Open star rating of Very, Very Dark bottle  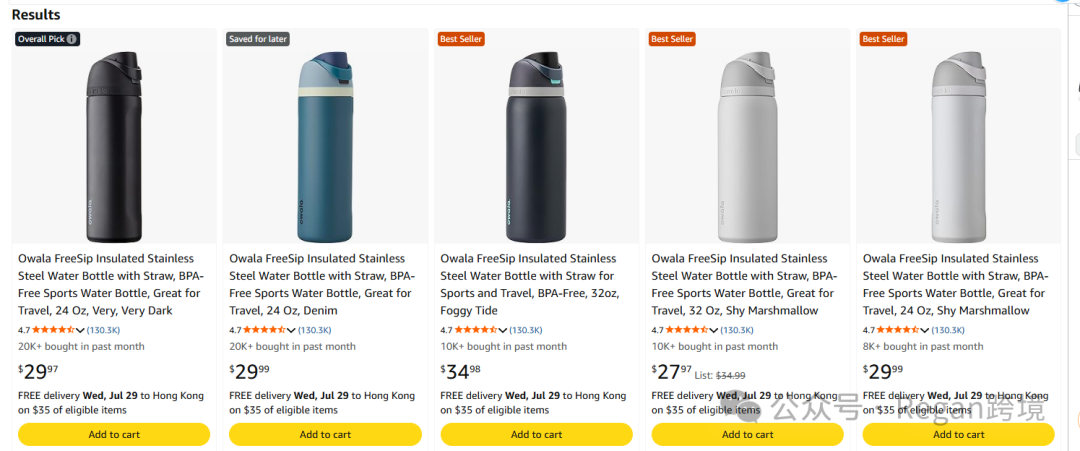54,331
